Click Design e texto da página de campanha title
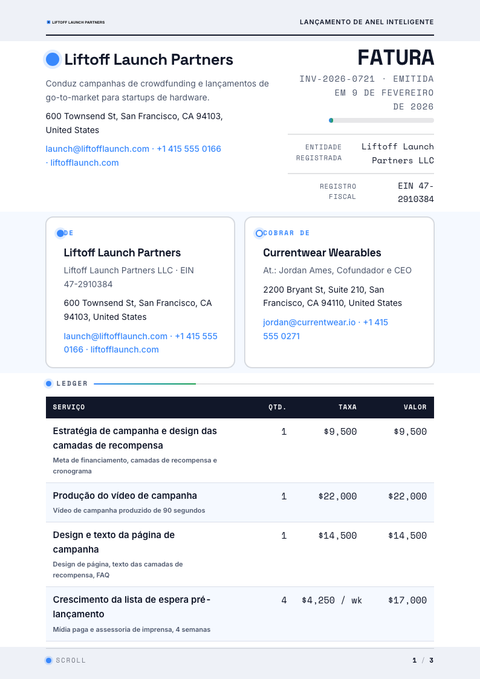This screenshot has width=480, height=679. pos(114,542)
